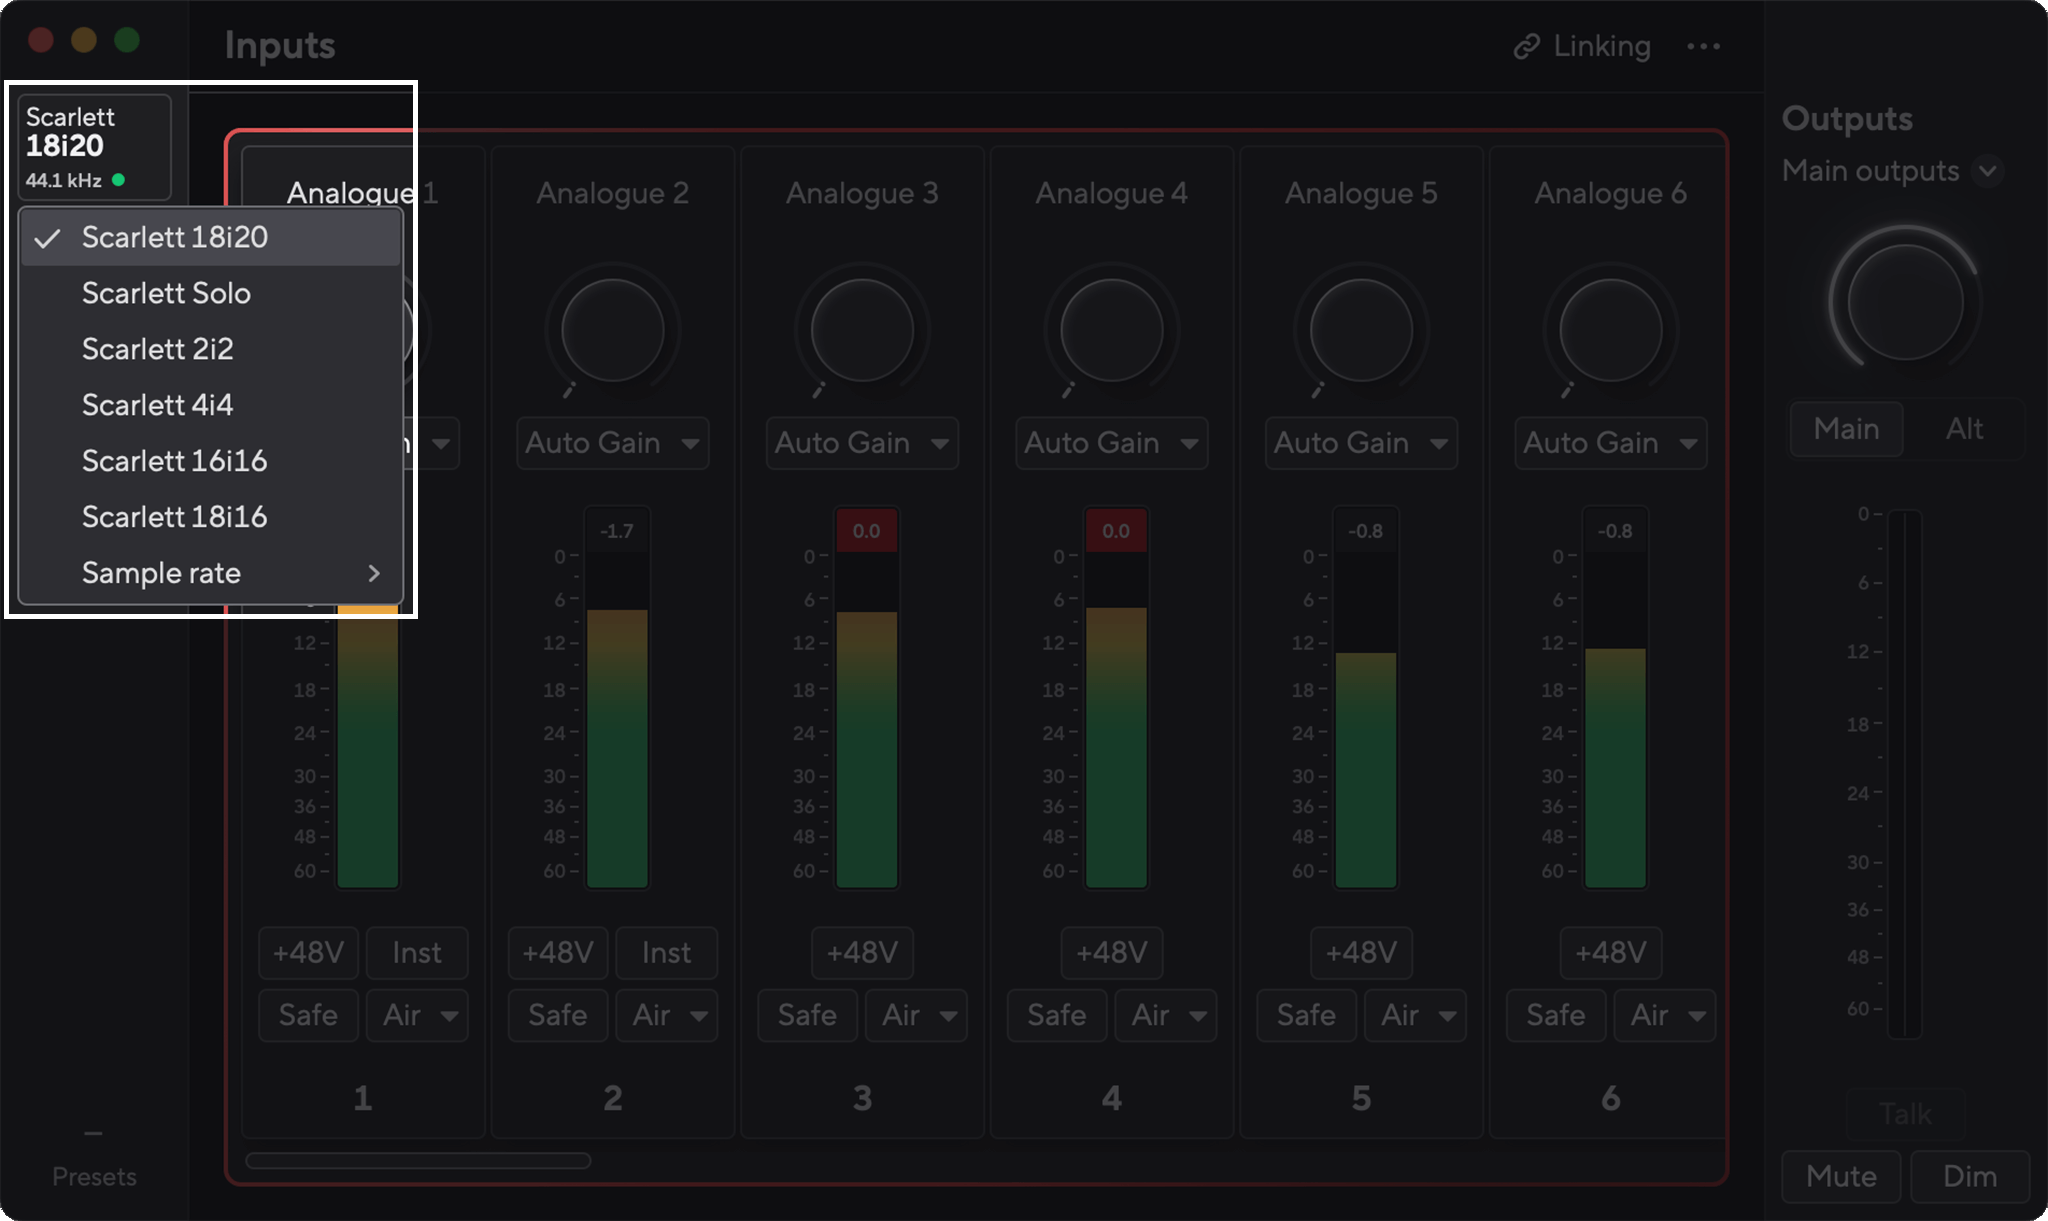
Task: Click the Analogue 3 gain knob
Action: 862,331
